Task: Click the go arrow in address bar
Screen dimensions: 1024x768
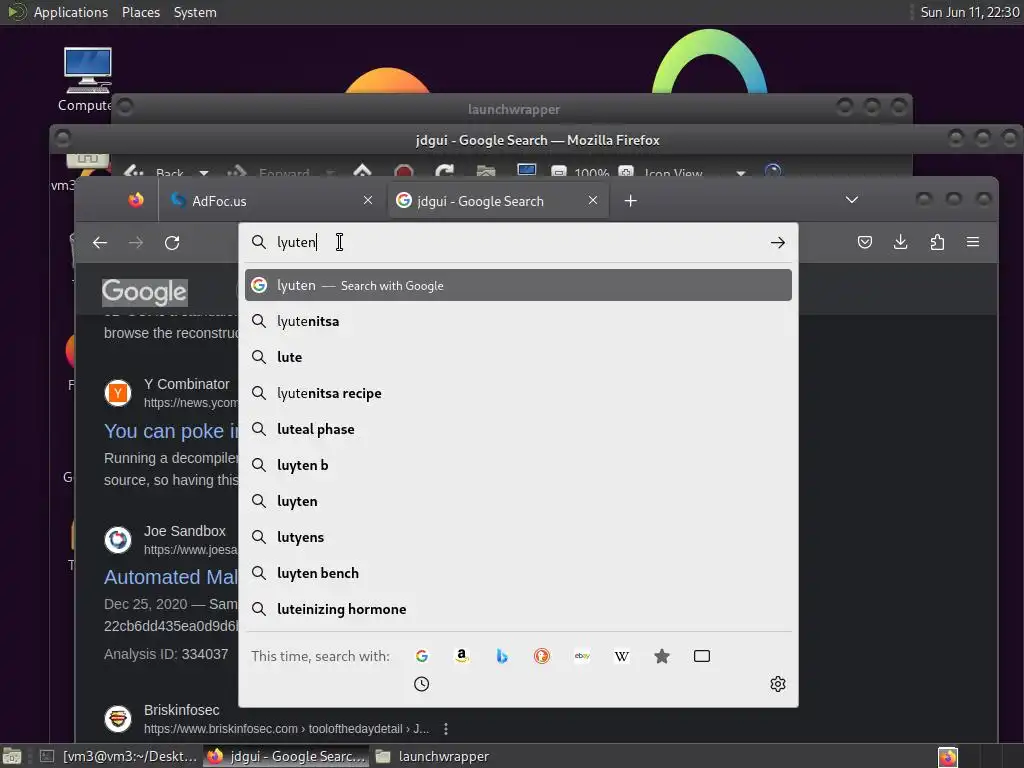Action: [777, 243]
